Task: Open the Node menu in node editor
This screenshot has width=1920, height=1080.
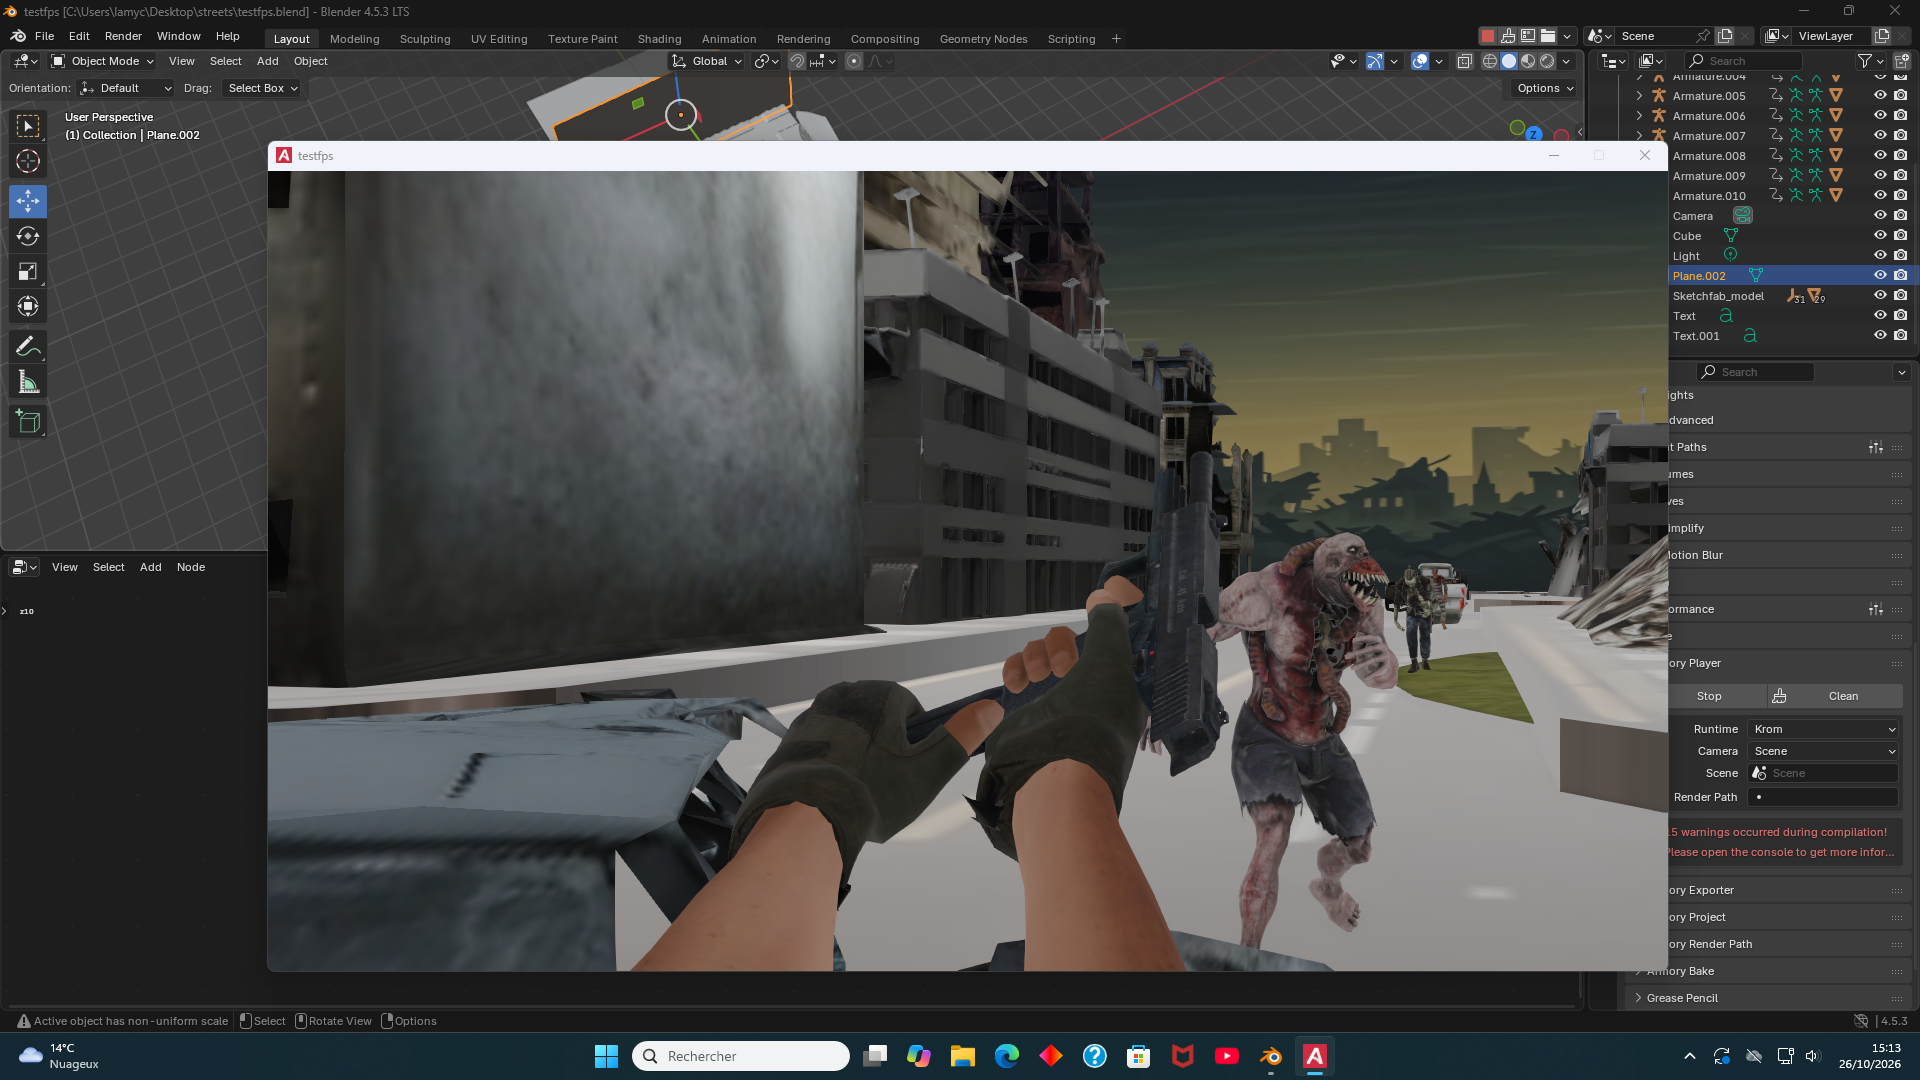Action: tap(191, 567)
